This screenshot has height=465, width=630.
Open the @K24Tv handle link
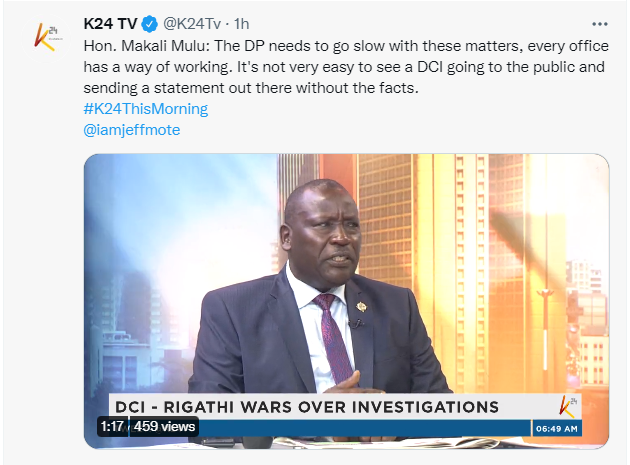192,24
